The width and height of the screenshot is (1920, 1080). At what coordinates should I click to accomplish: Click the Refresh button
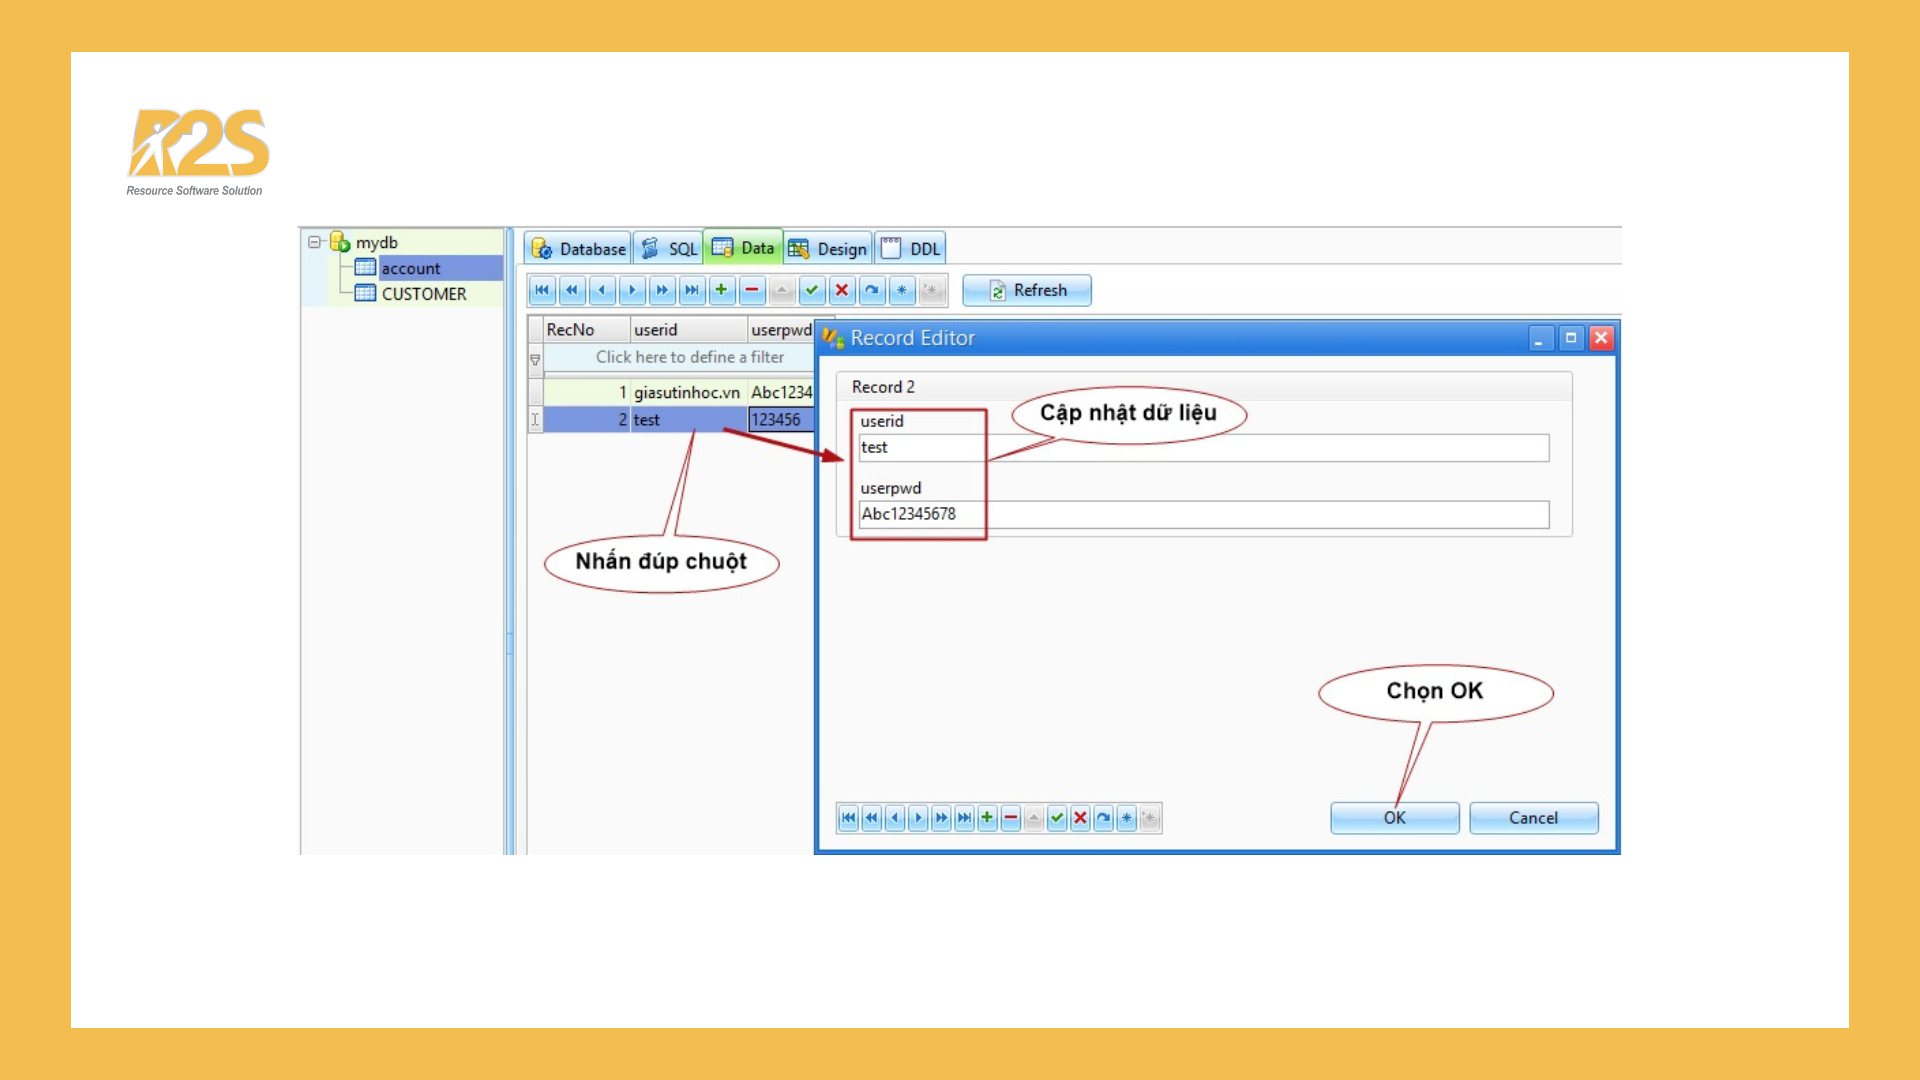click(1026, 290)
